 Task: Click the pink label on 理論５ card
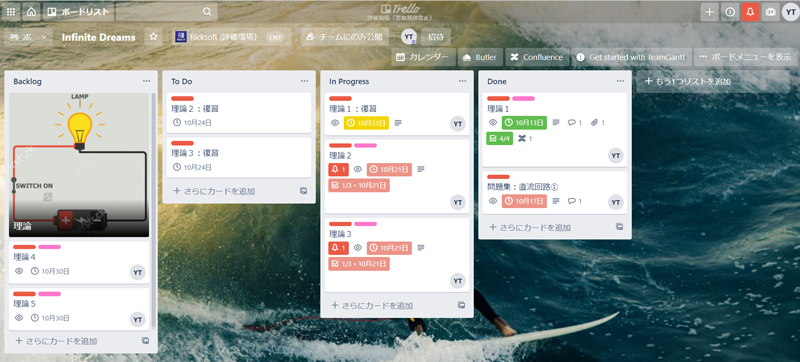point(49,294)
